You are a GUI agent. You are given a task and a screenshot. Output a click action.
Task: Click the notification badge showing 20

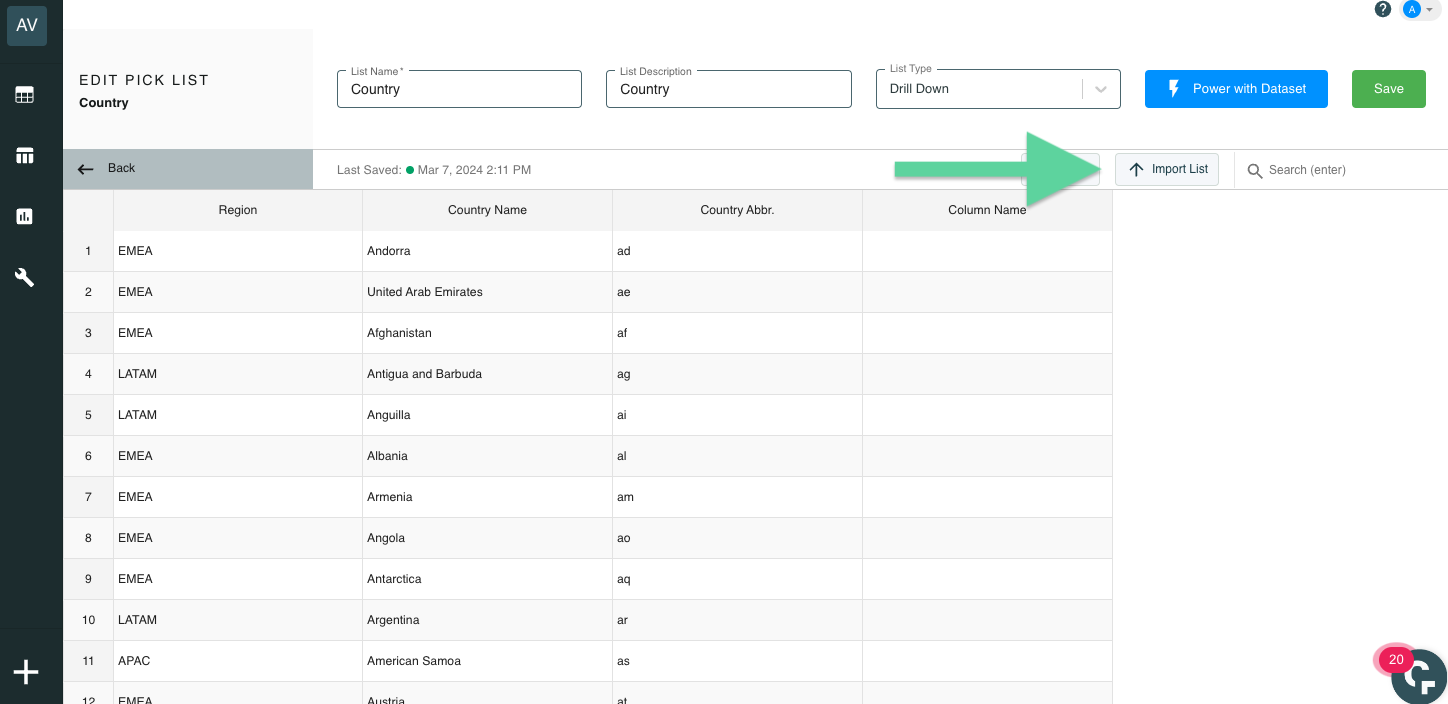point(1396,660)
